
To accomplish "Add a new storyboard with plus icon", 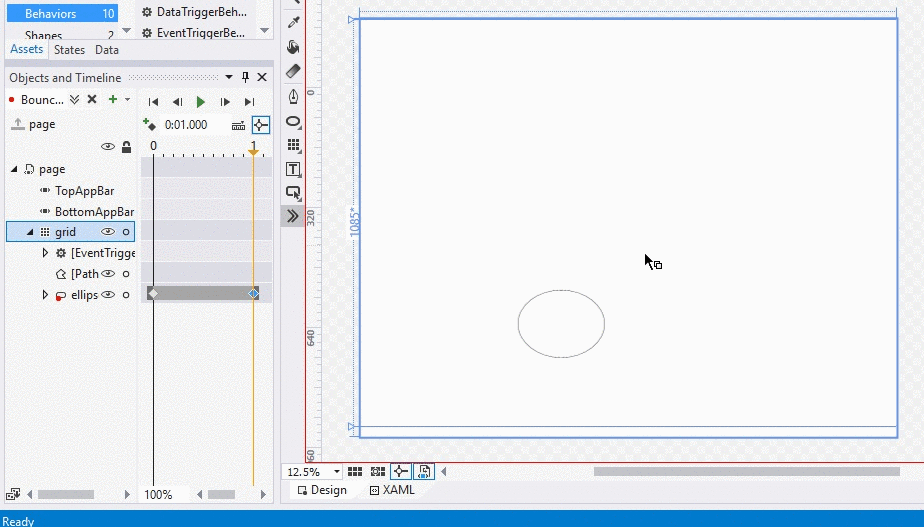I will (x=113, y=100).
